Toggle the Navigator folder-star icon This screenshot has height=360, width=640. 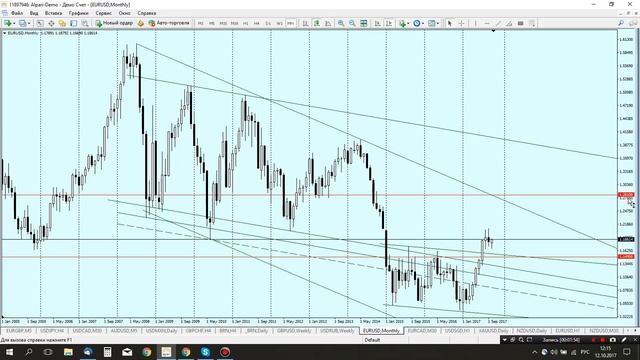click(x=62, y=23)
